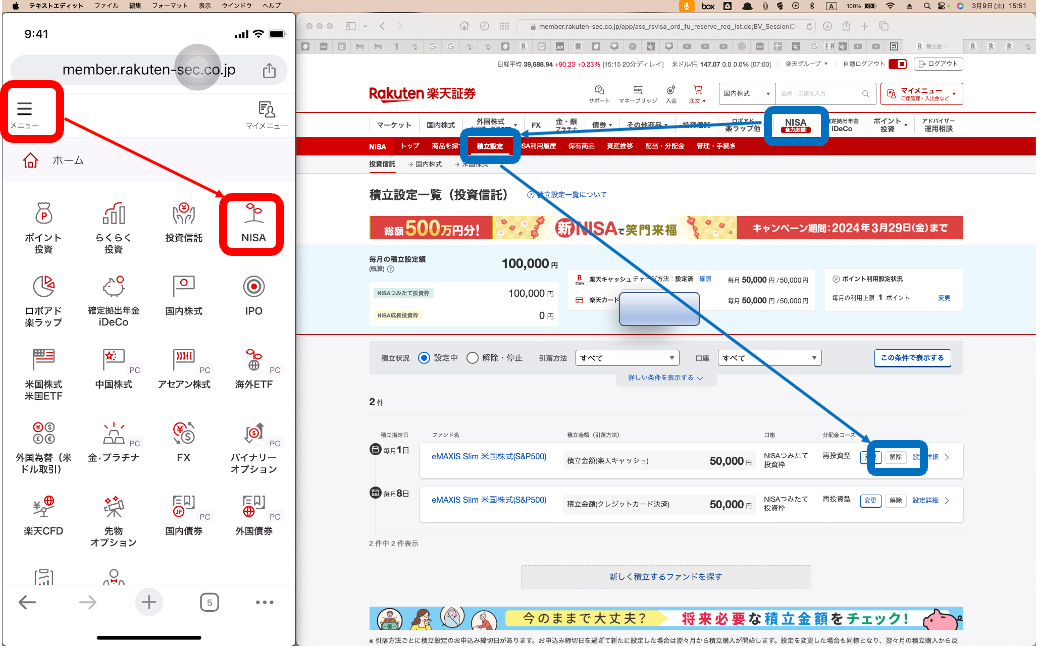Viewport: 1042px width, 652px height.
Task: Click 解除 for the 毎月8日 fund row
Action: 895,500
